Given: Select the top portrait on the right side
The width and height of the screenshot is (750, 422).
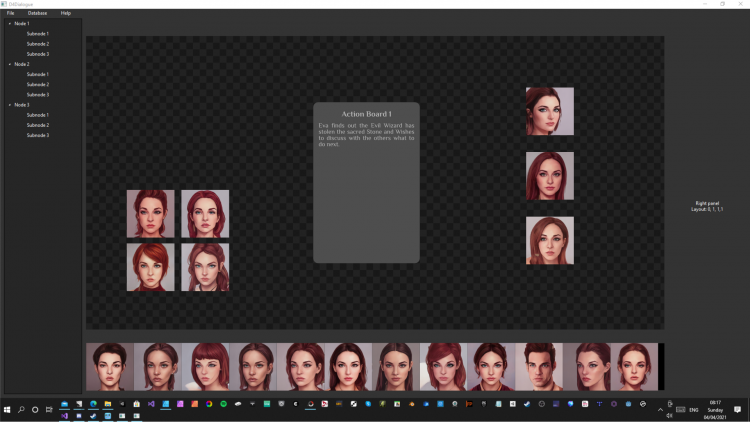Looking at the screenshot, I should 550,111.
